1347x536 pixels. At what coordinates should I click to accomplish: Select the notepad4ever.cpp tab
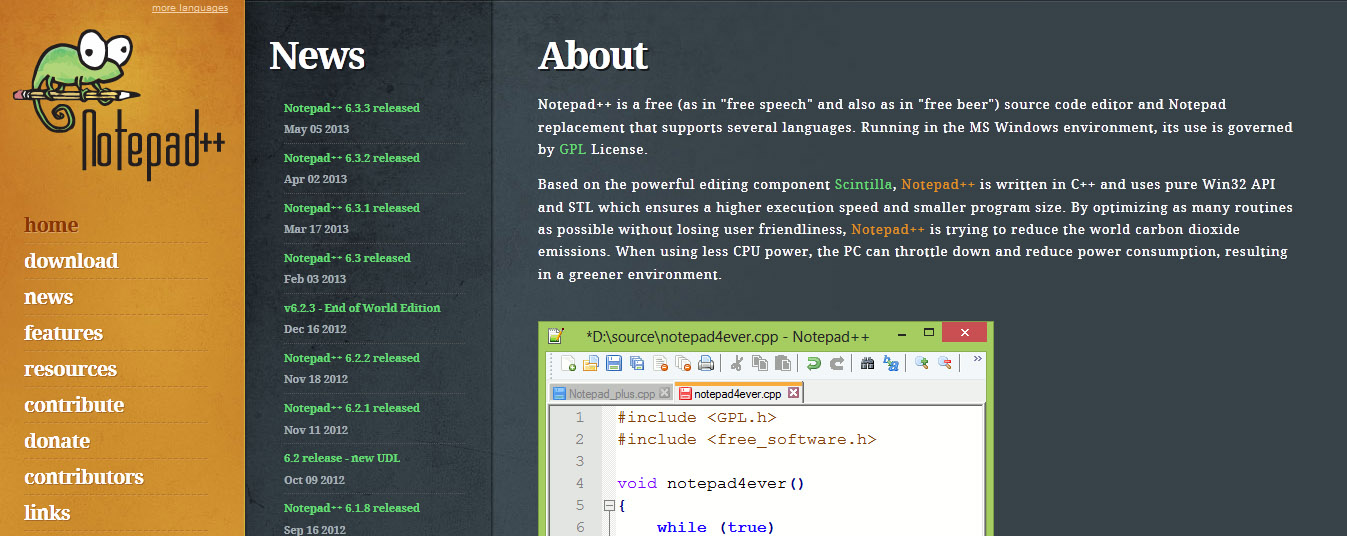click(739, 393)
